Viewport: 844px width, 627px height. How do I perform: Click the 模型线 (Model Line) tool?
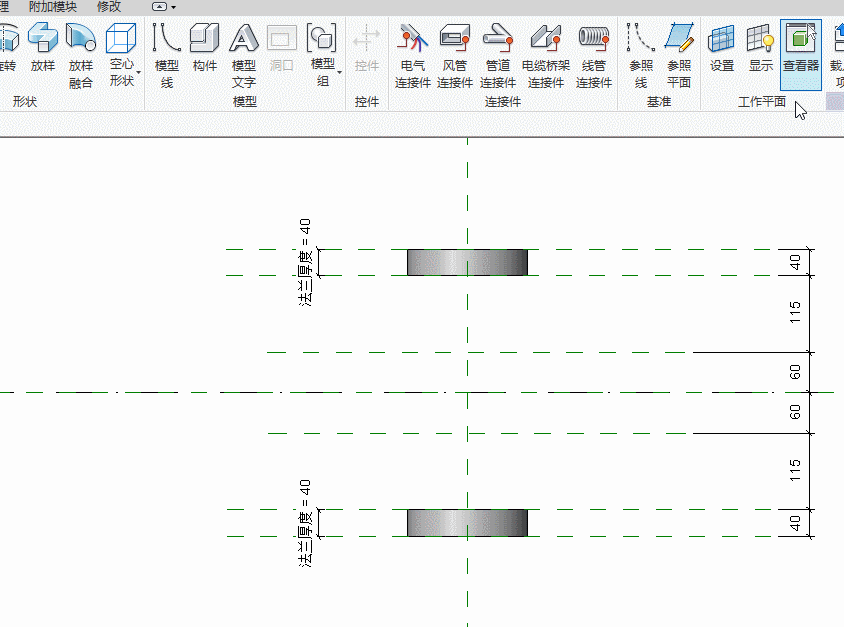pyautogui.click(x=167, y=55)
